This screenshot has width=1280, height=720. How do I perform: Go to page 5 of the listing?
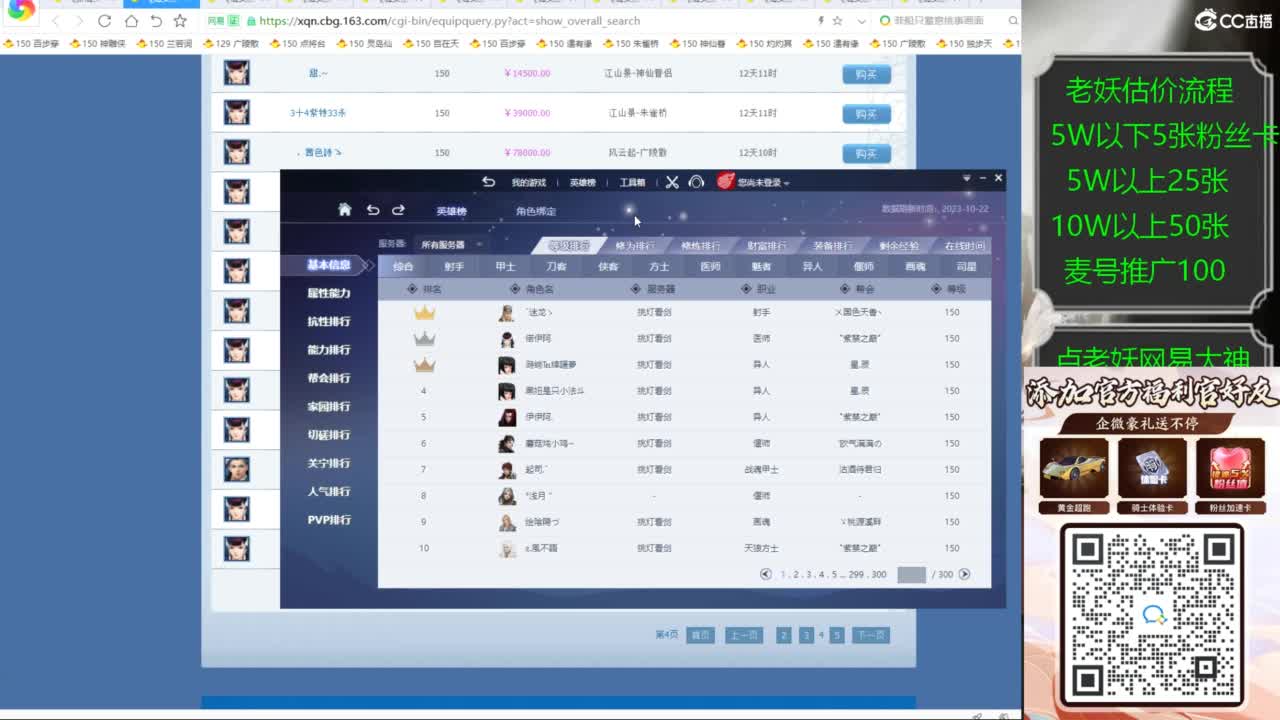tap(837, 635)
